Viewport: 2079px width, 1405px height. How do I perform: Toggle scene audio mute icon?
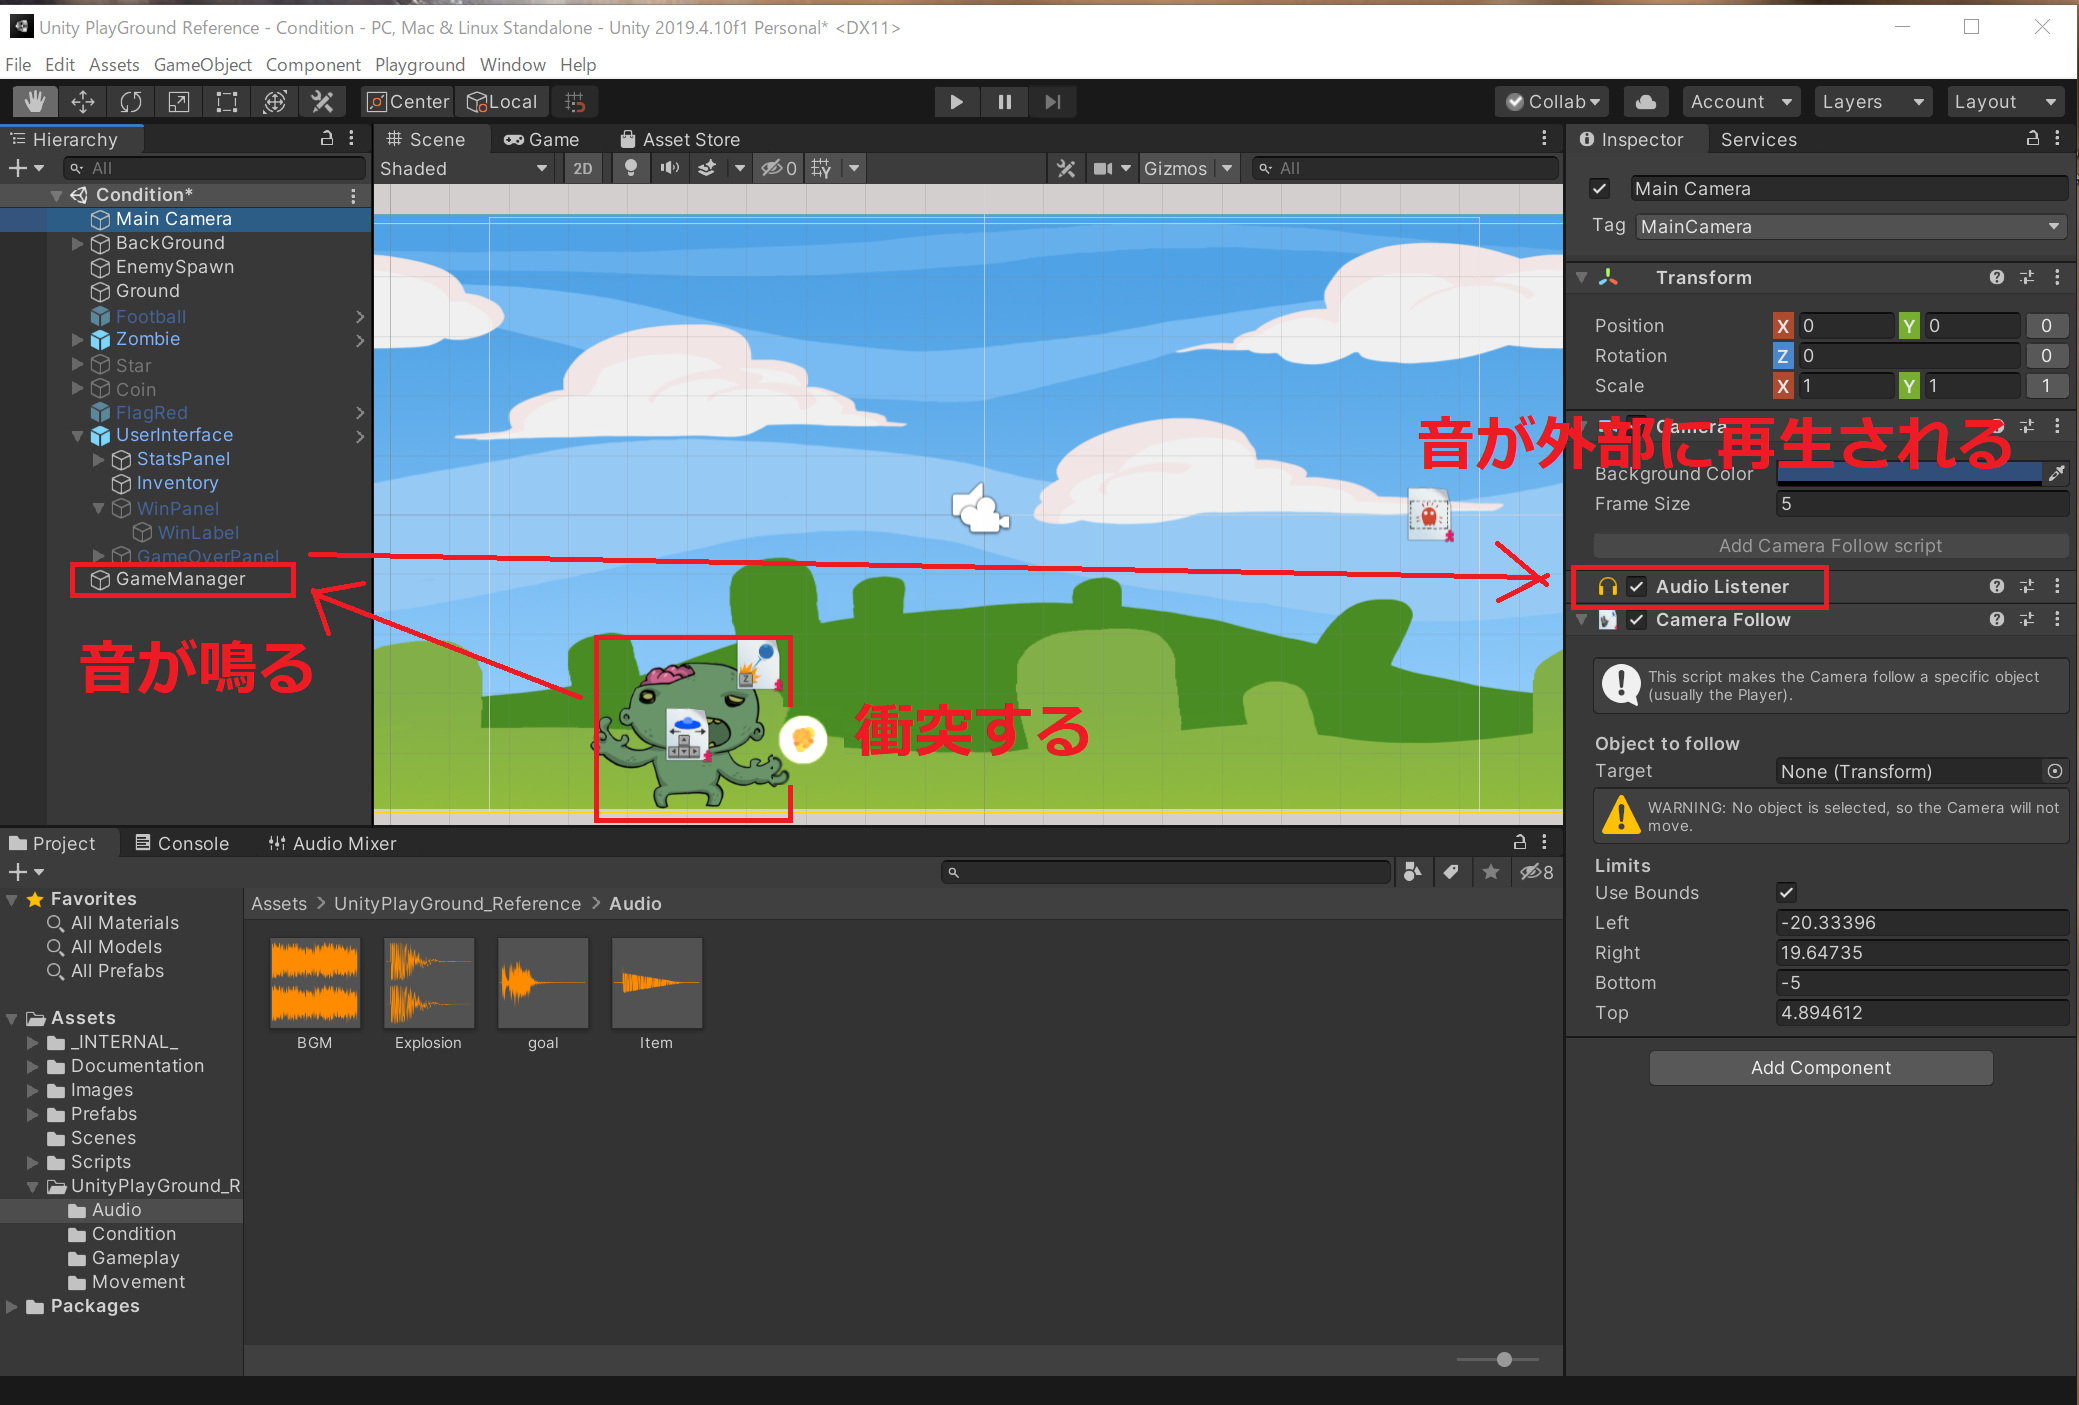(669, 168)
